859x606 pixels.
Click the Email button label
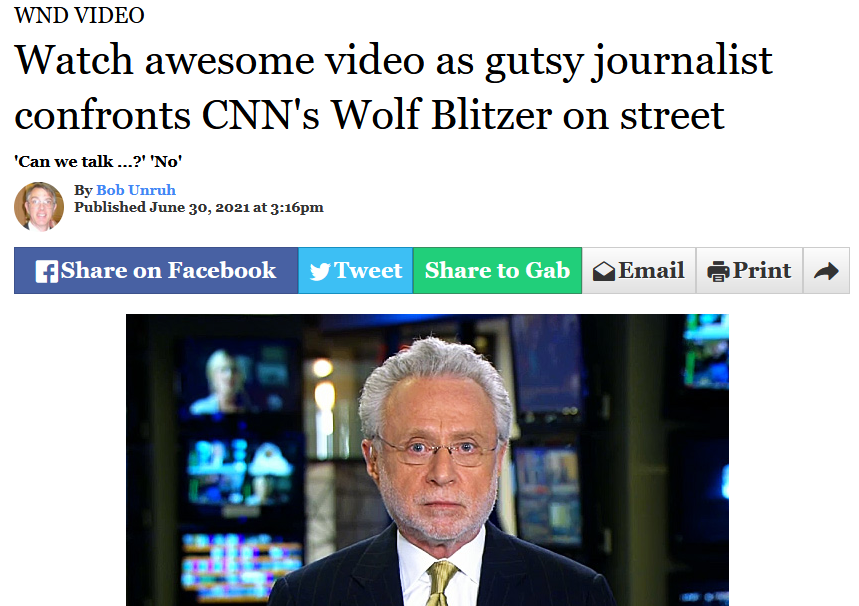(x=651, y=271)
